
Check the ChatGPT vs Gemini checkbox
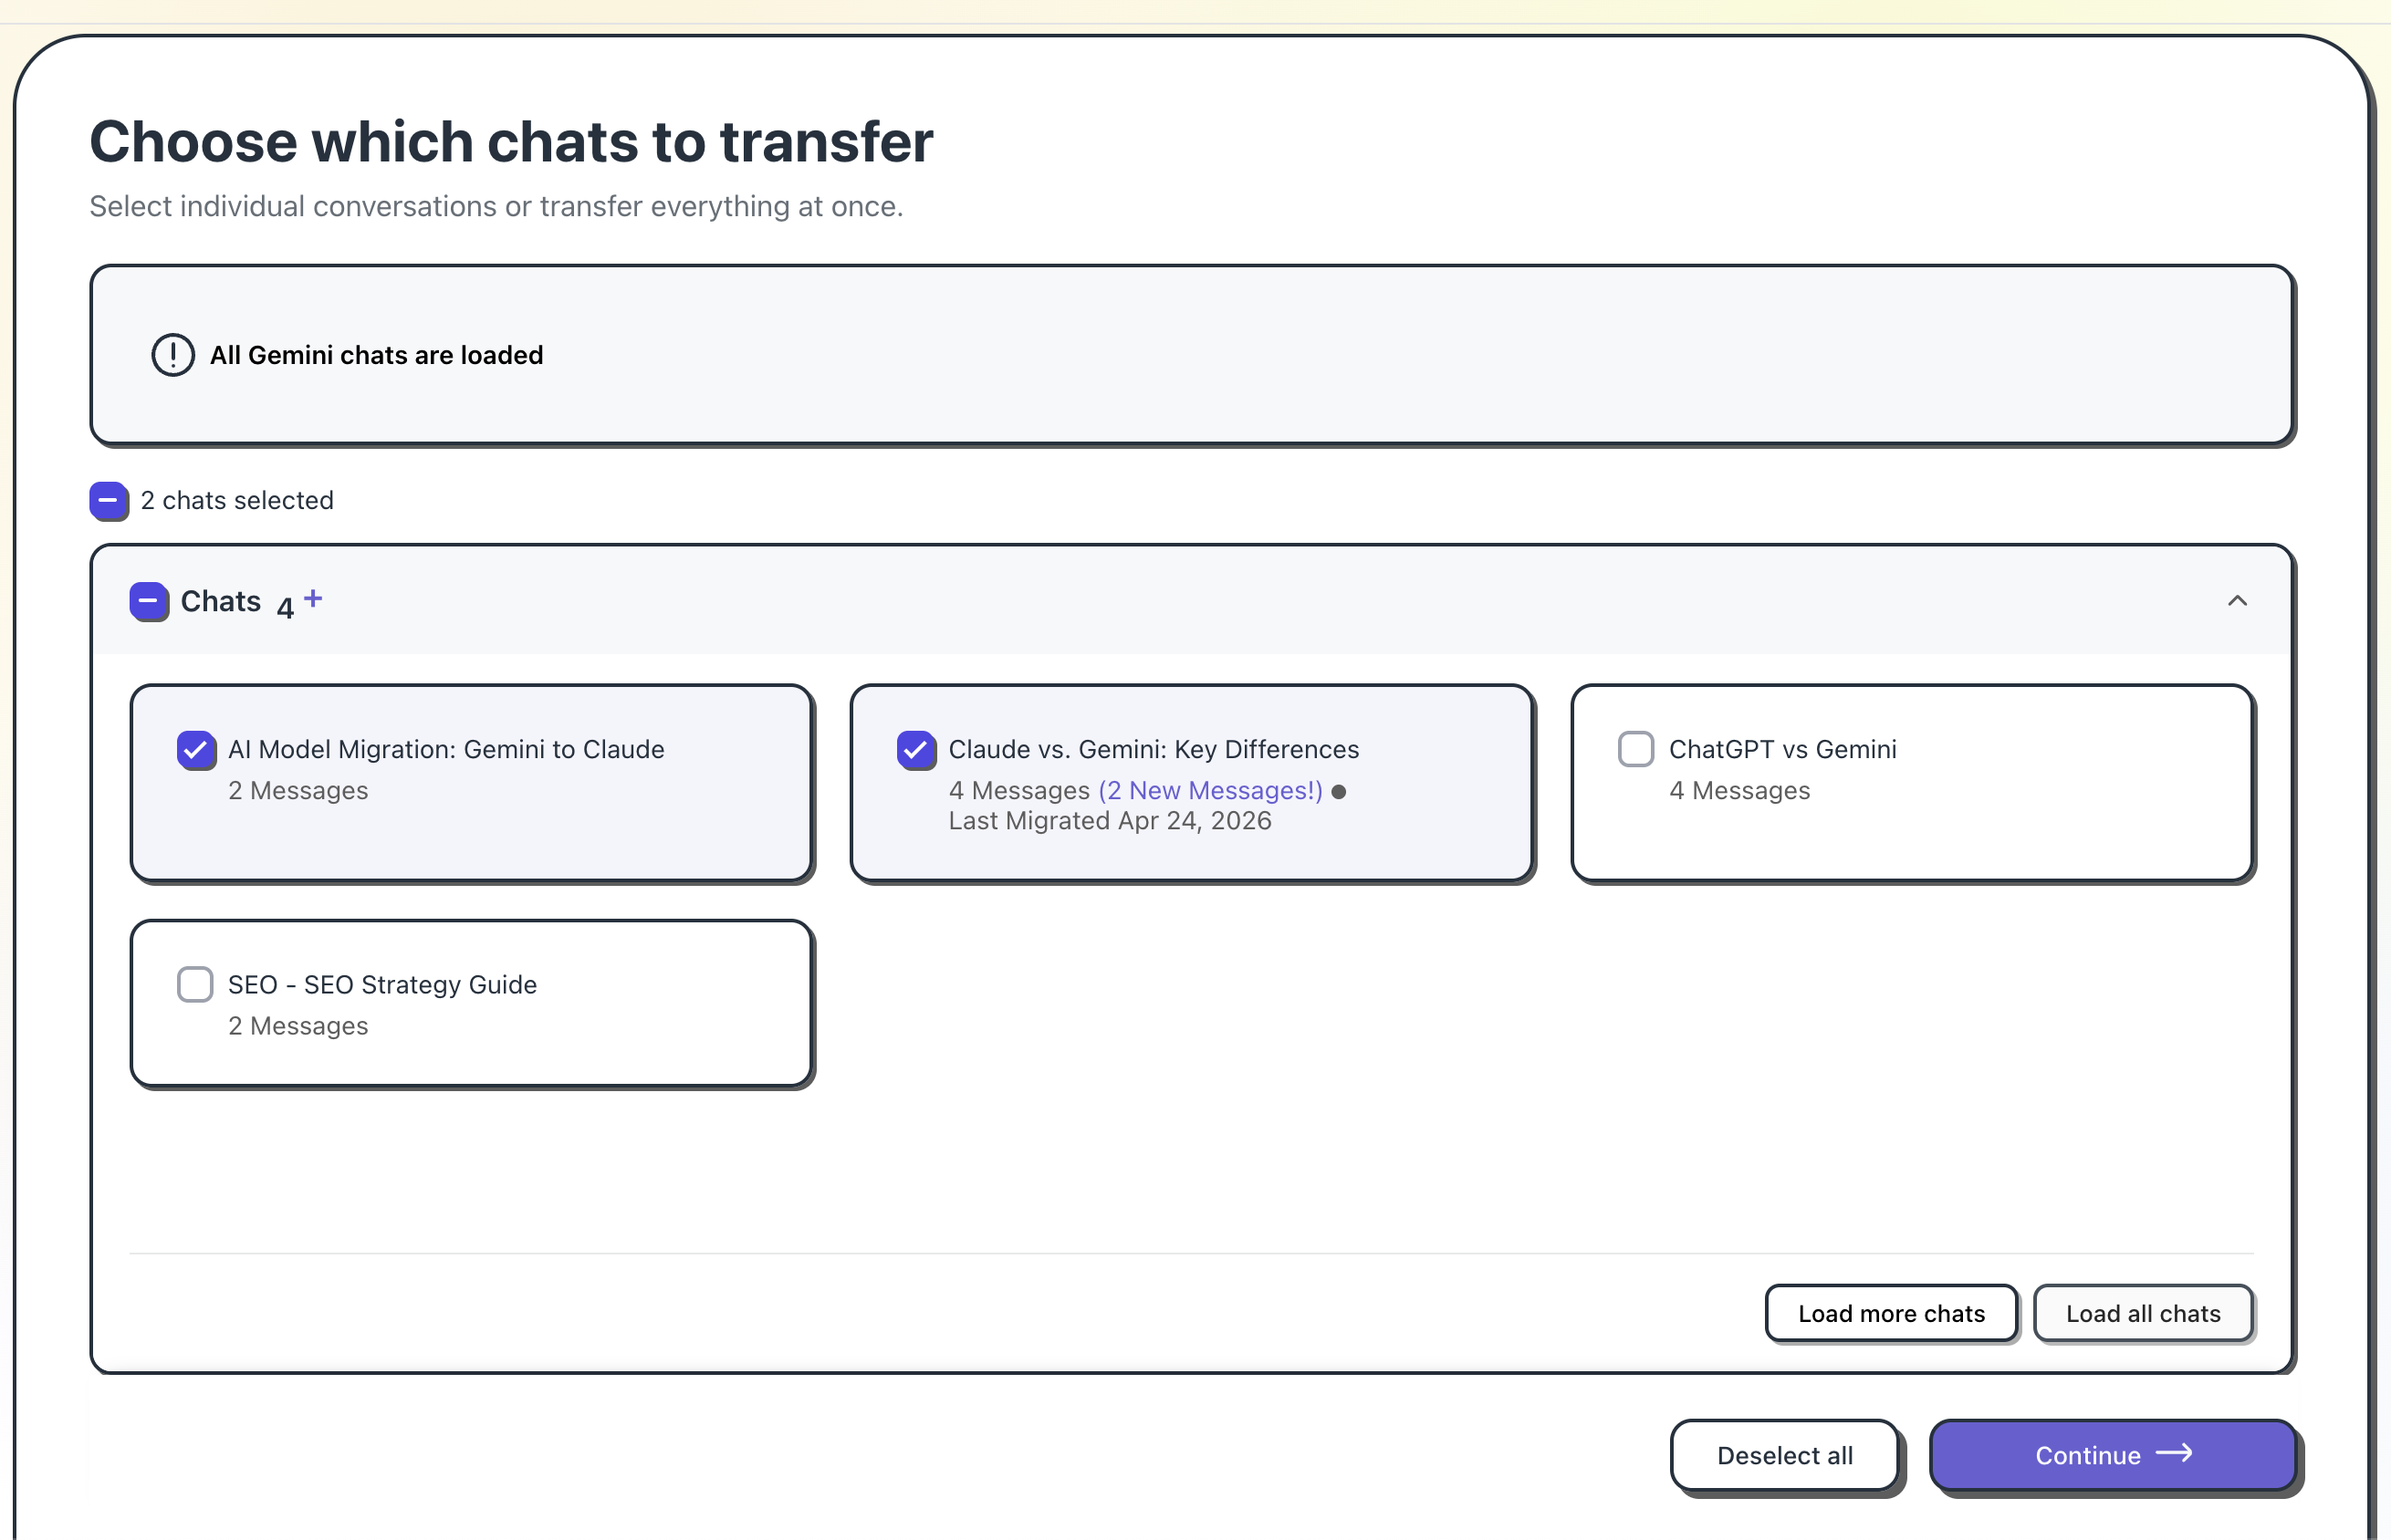click(x=1636, y=749)
